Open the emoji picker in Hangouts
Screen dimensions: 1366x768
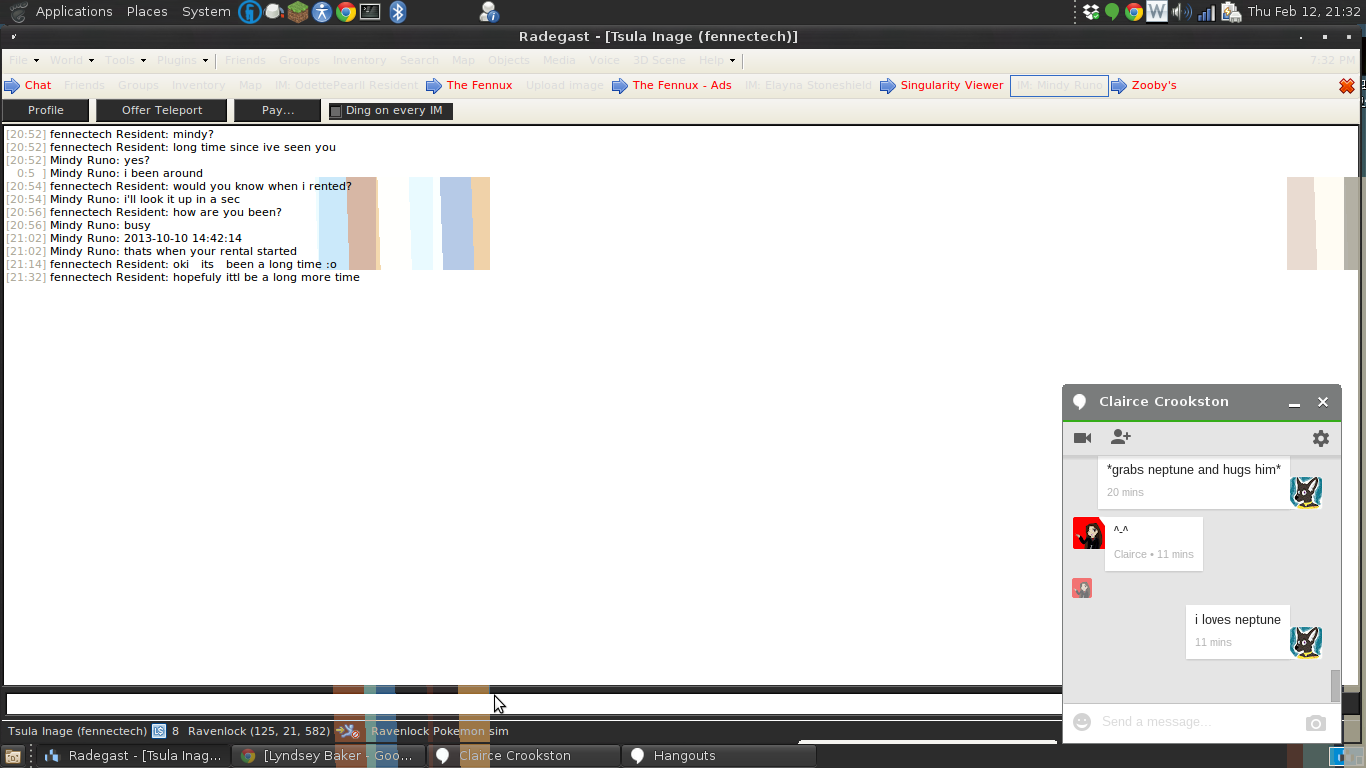1081,722
